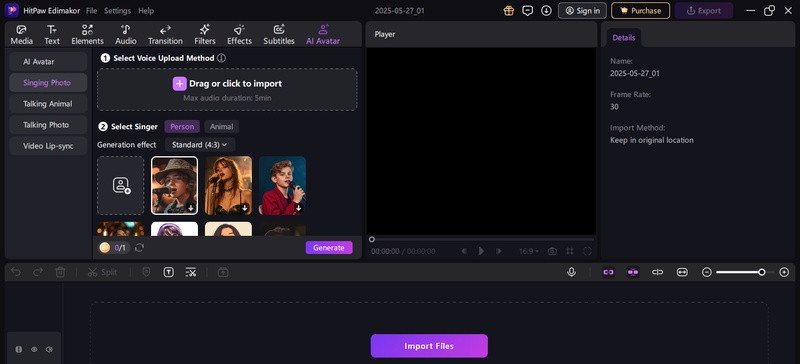The image size is (800, 364).
Task: Click the subtitle strikethrough tool icon
Action: [191, 272]
